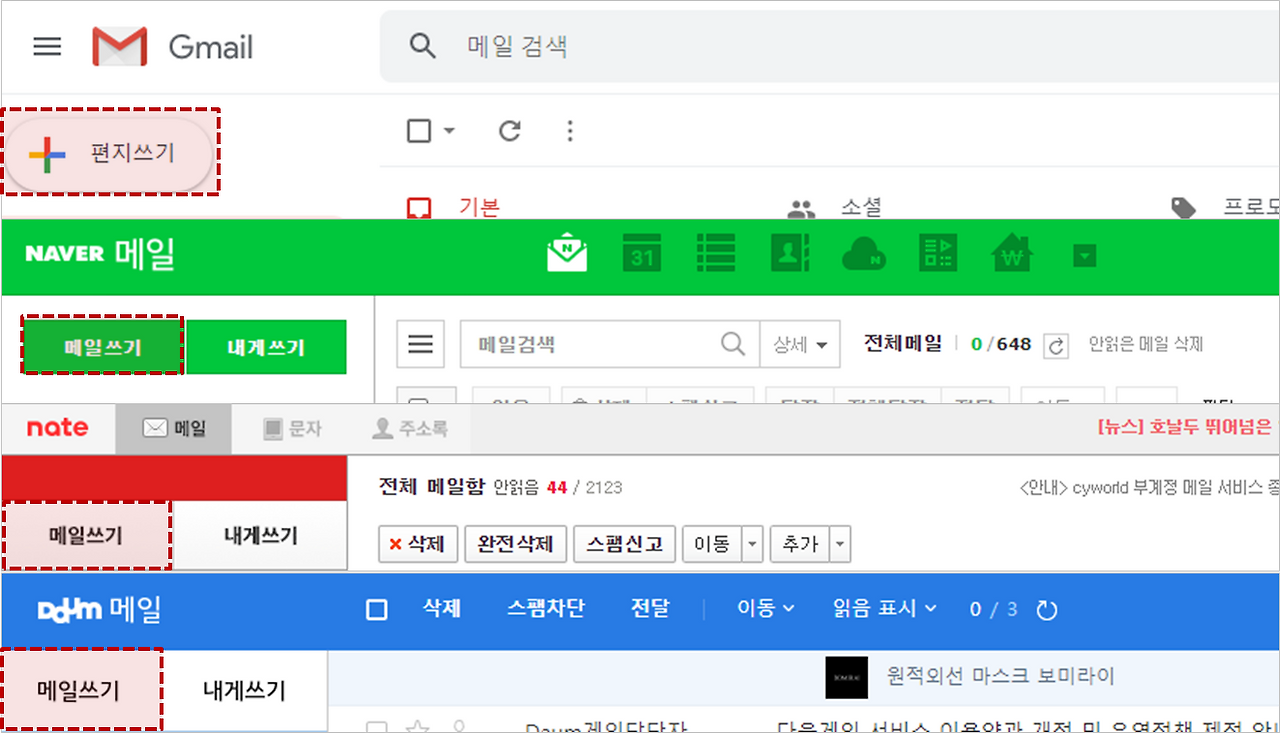The width and height of the screenshot is (1280, 733).
Task: Click the Naver hamburger list-menu button
Action: (421, 345)
